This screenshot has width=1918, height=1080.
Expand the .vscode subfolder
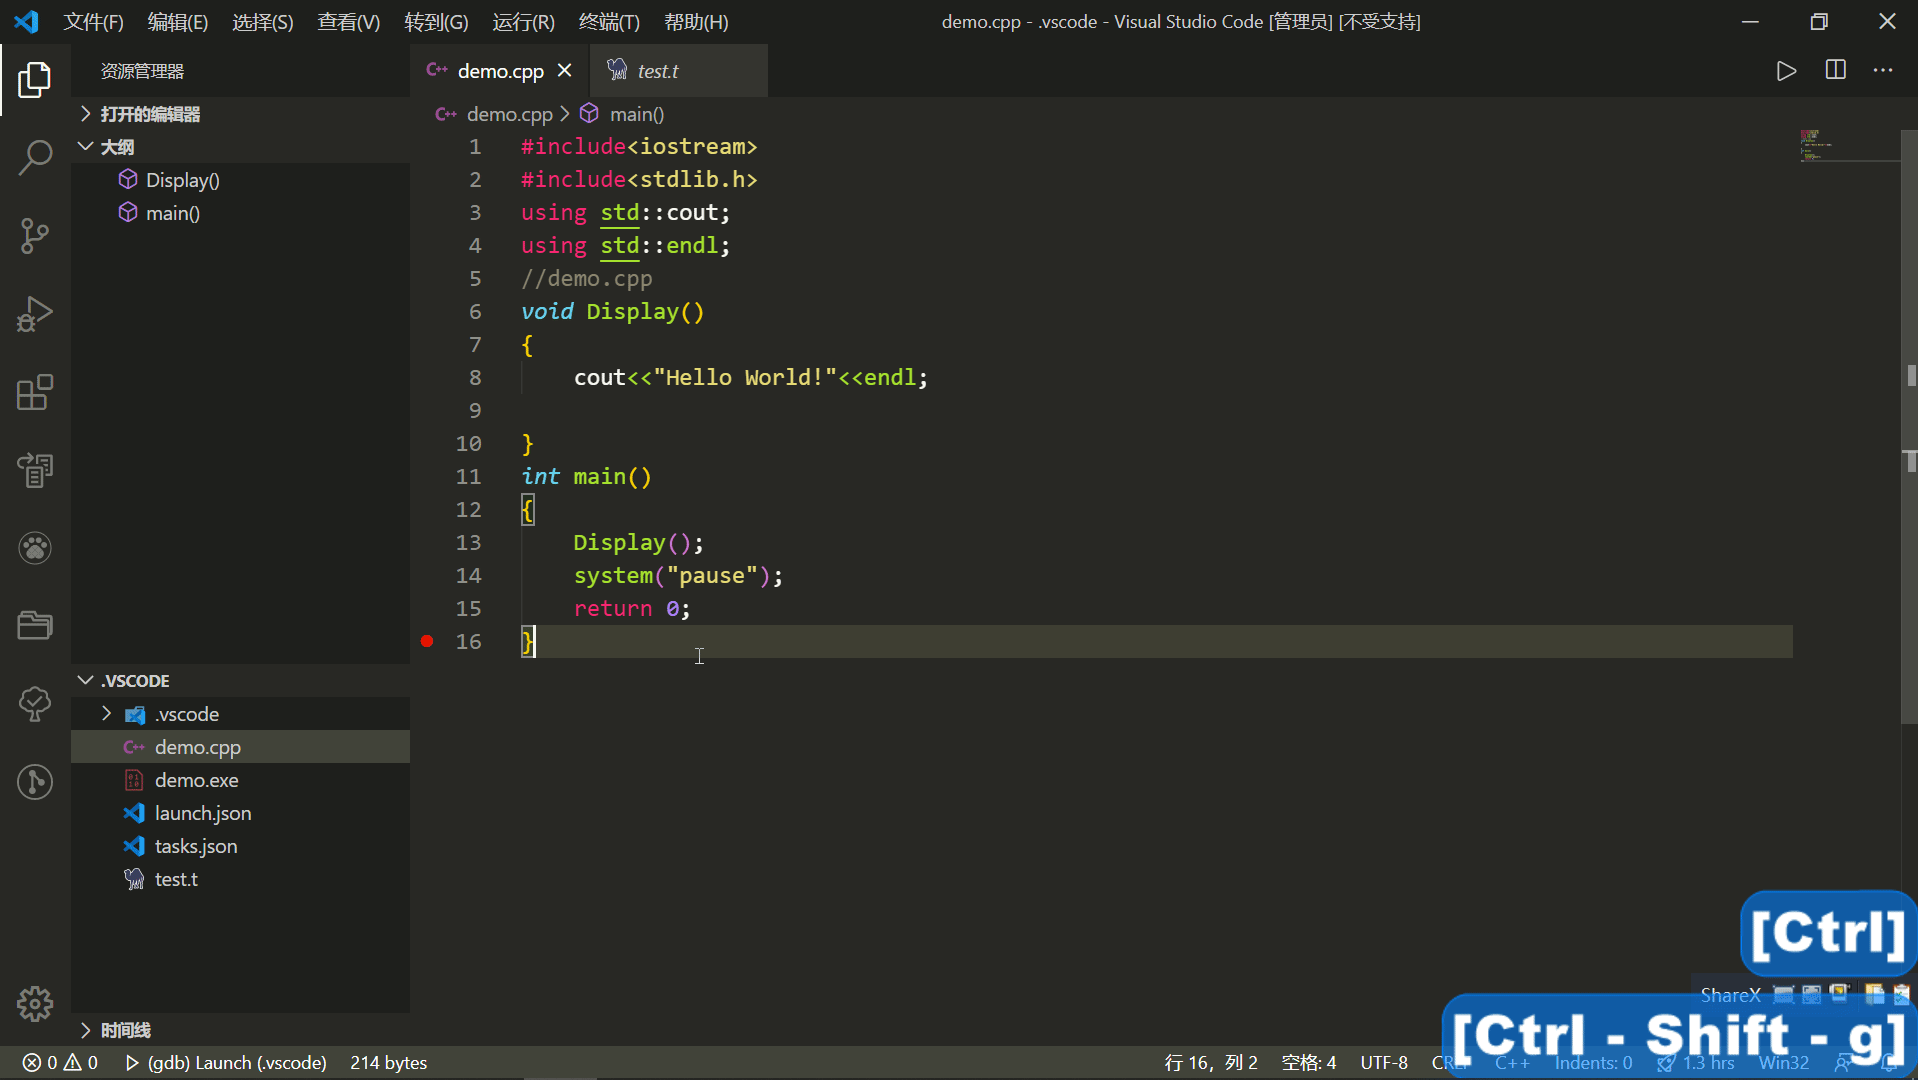pyautogui.click(x=240, y=714)
